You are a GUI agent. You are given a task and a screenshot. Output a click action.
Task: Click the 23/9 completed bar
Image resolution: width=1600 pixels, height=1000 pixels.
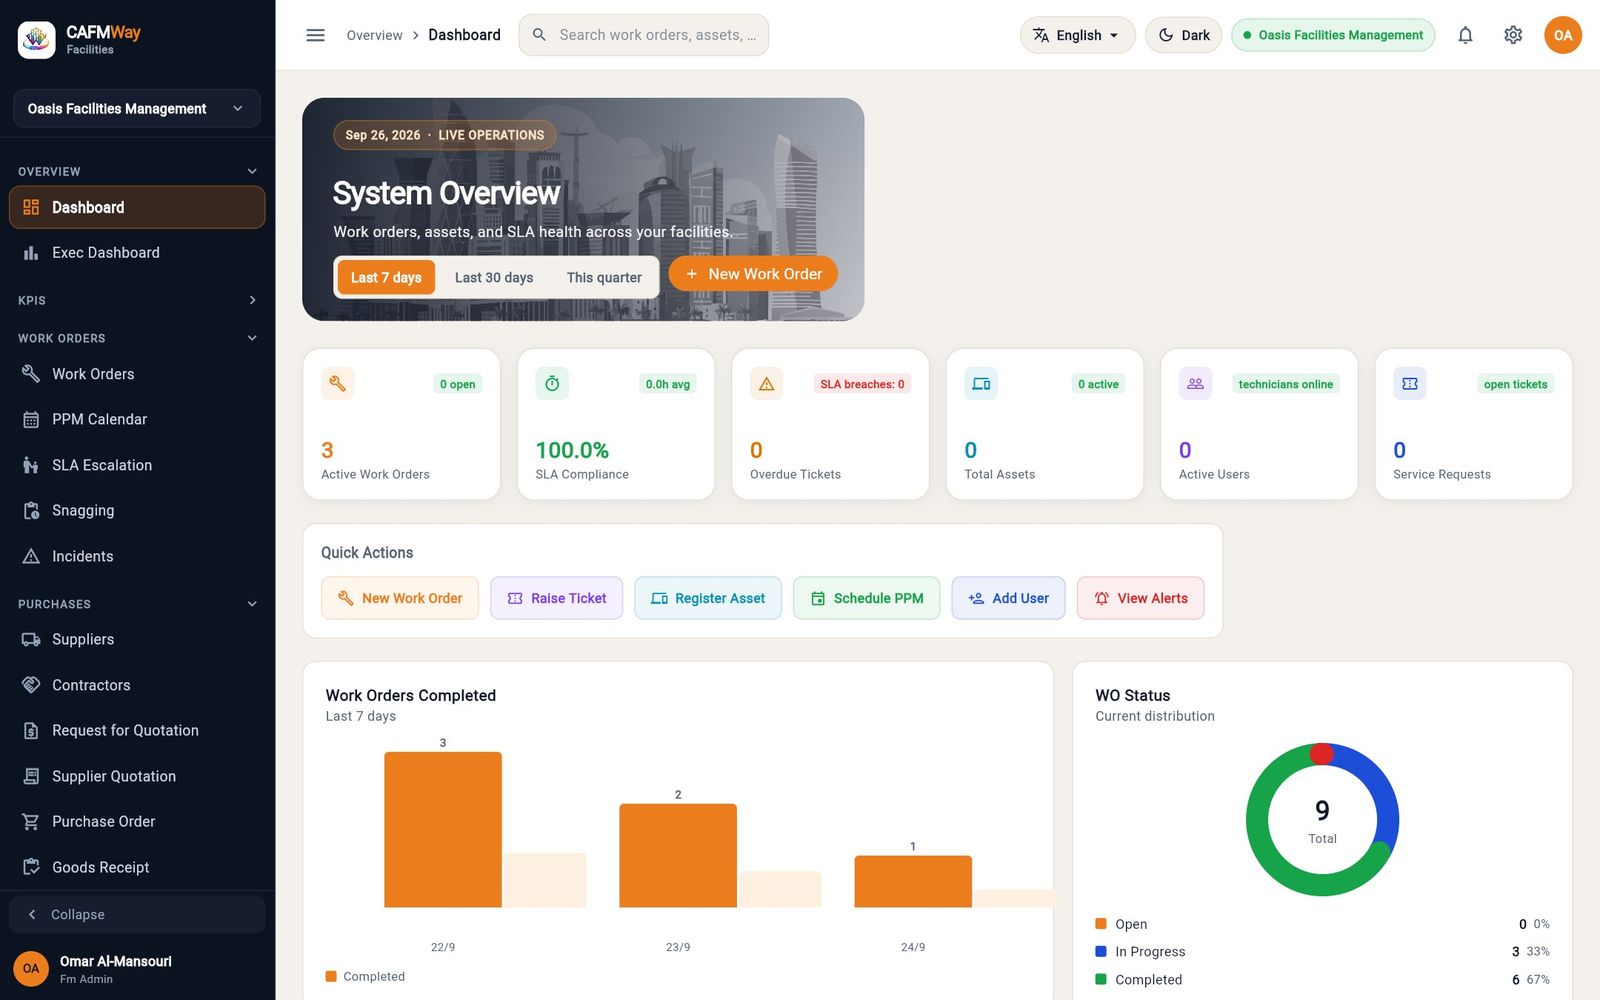678,856
